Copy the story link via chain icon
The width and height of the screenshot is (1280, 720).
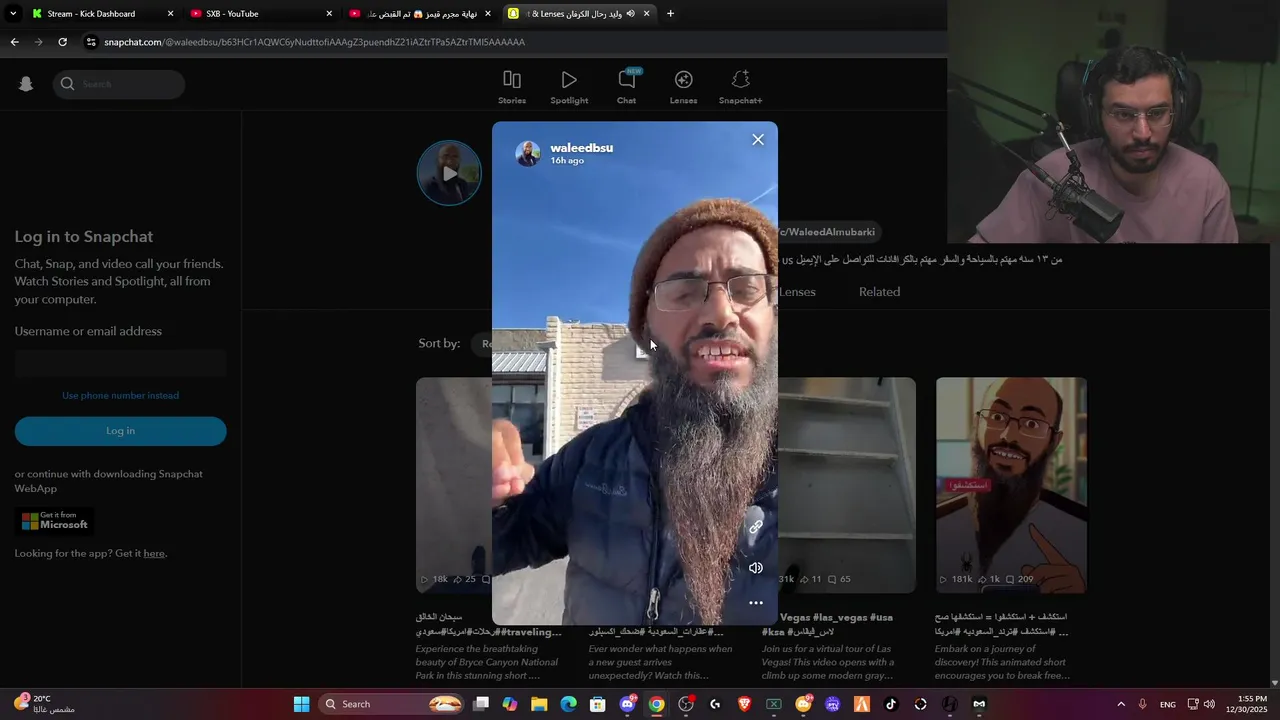[756, 527]
